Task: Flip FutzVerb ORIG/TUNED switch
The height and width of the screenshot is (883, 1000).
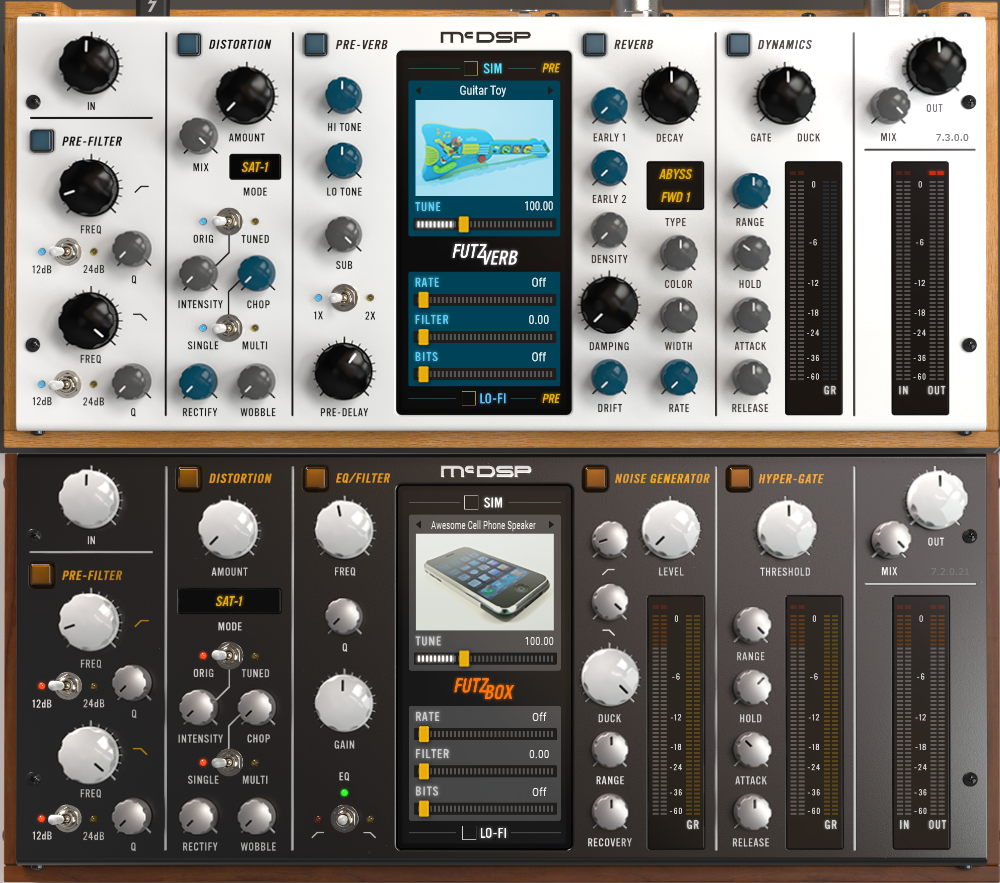Action: click(x=228, y=221)
